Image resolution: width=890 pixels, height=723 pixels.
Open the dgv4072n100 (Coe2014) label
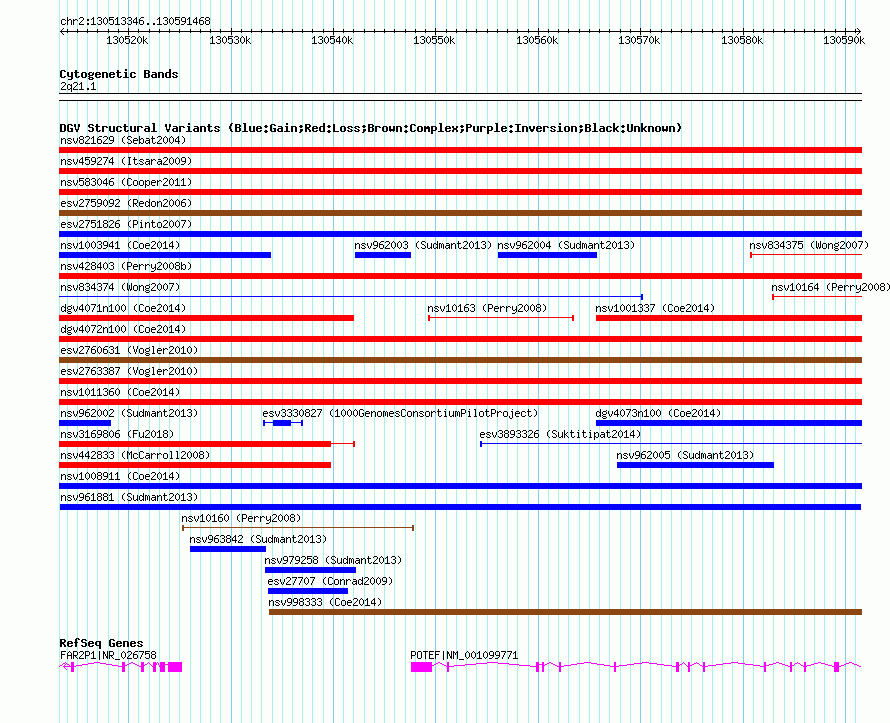[x=123, y=329]
